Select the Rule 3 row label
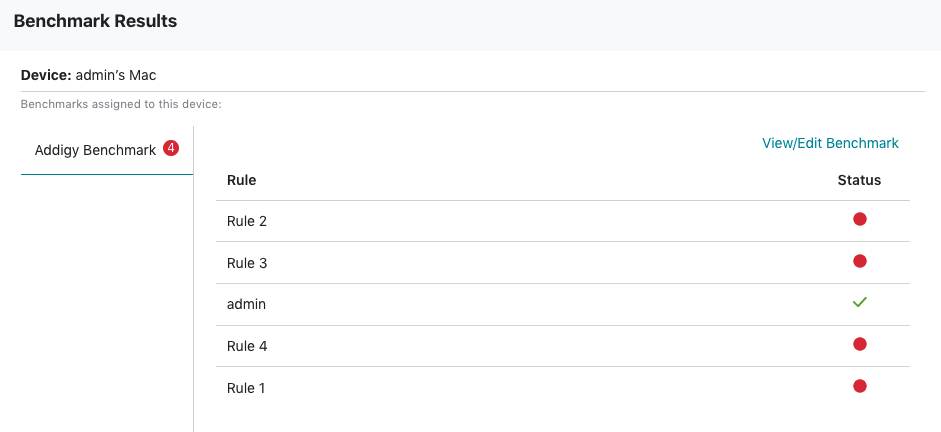The width and height of the screenshot is (941, 432). pyautogui.click(x=247, y=263)
